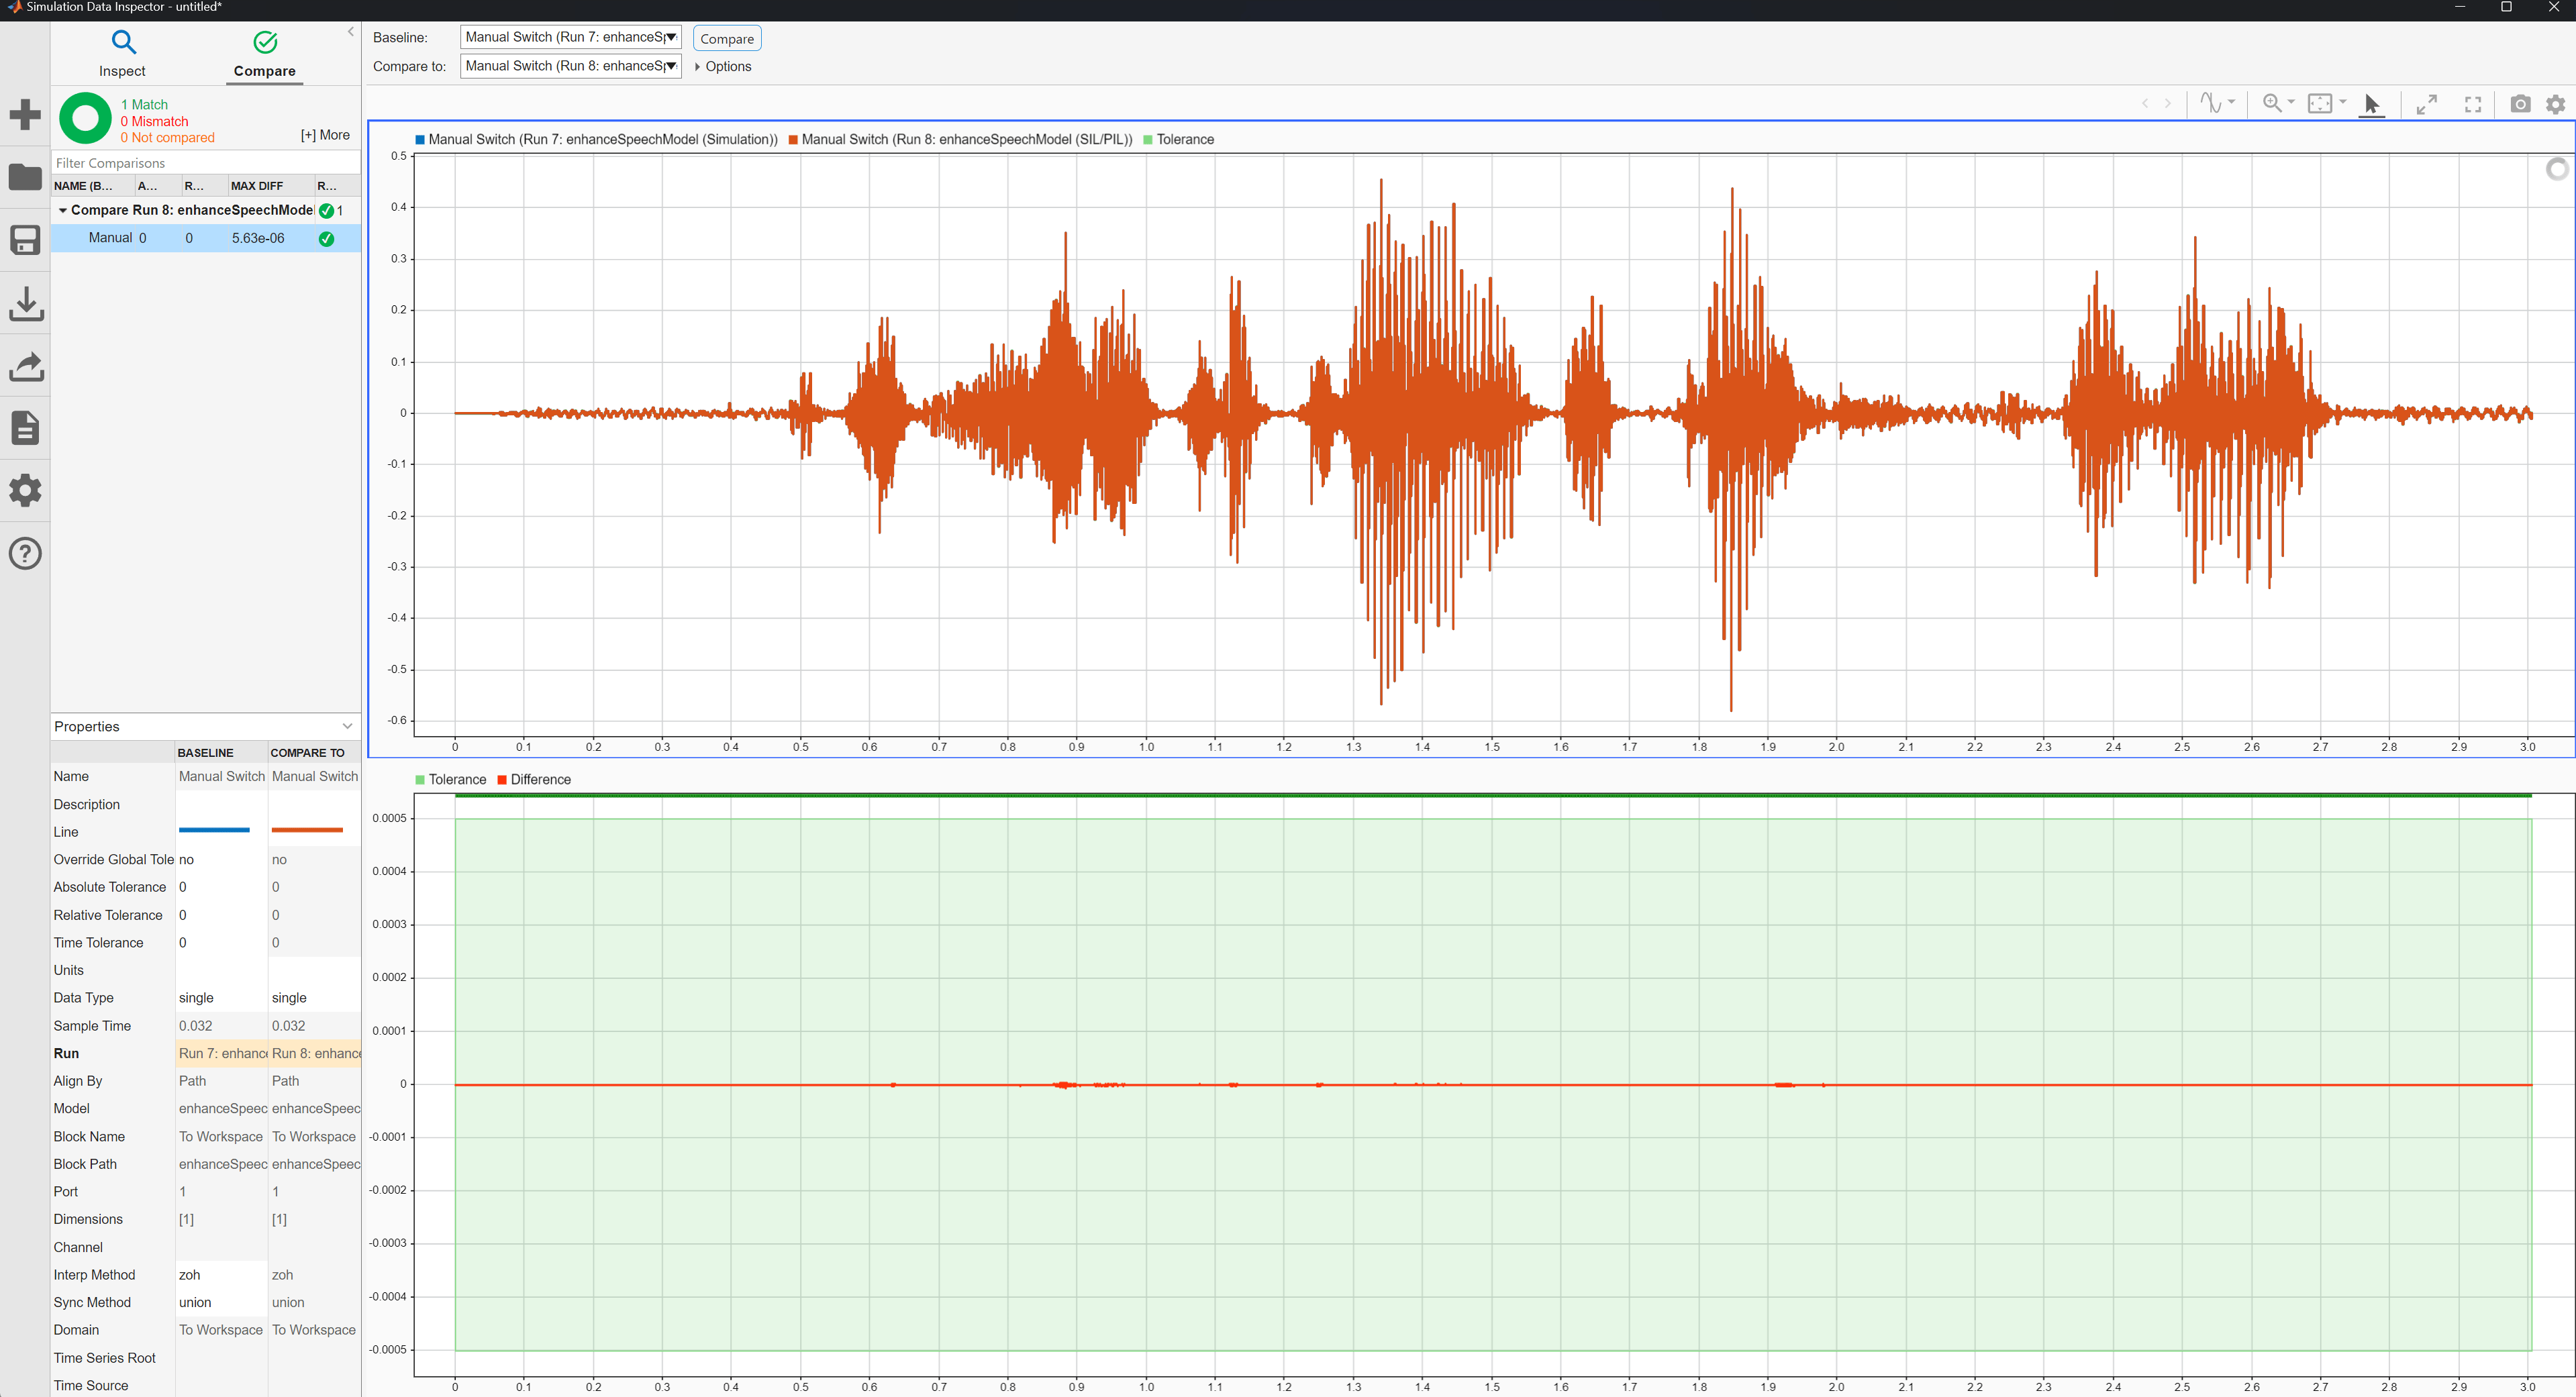Click the export share arrow sidebar icon
Screen dimensions: 2576x1397
click(x=25, y=366)
